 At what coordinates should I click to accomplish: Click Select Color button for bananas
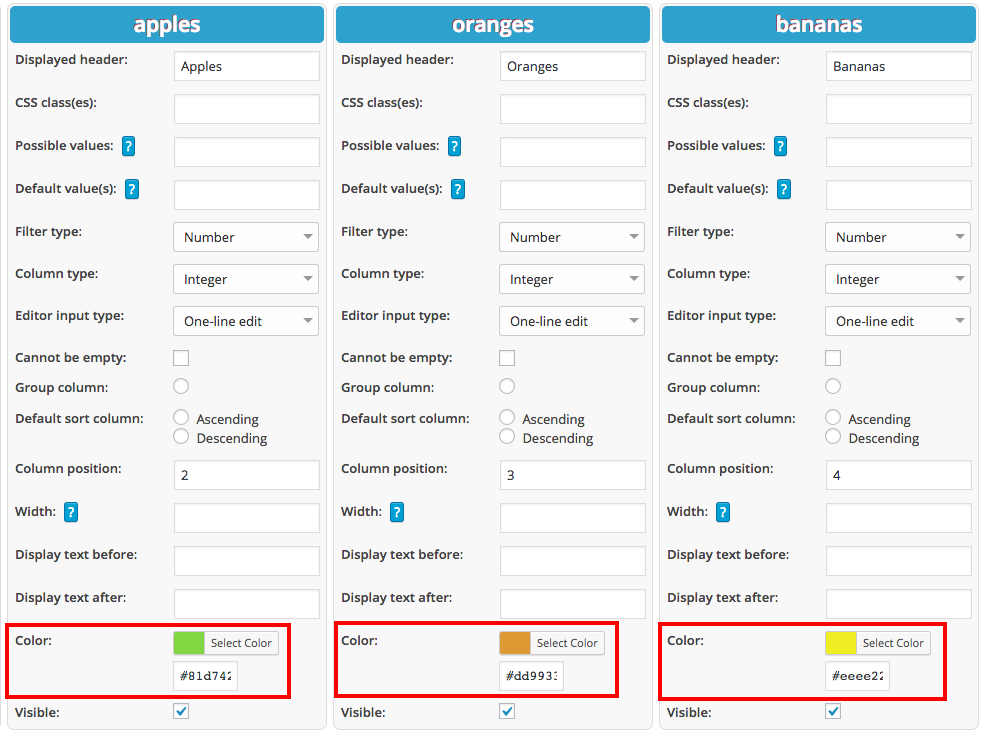coord(893,643)
